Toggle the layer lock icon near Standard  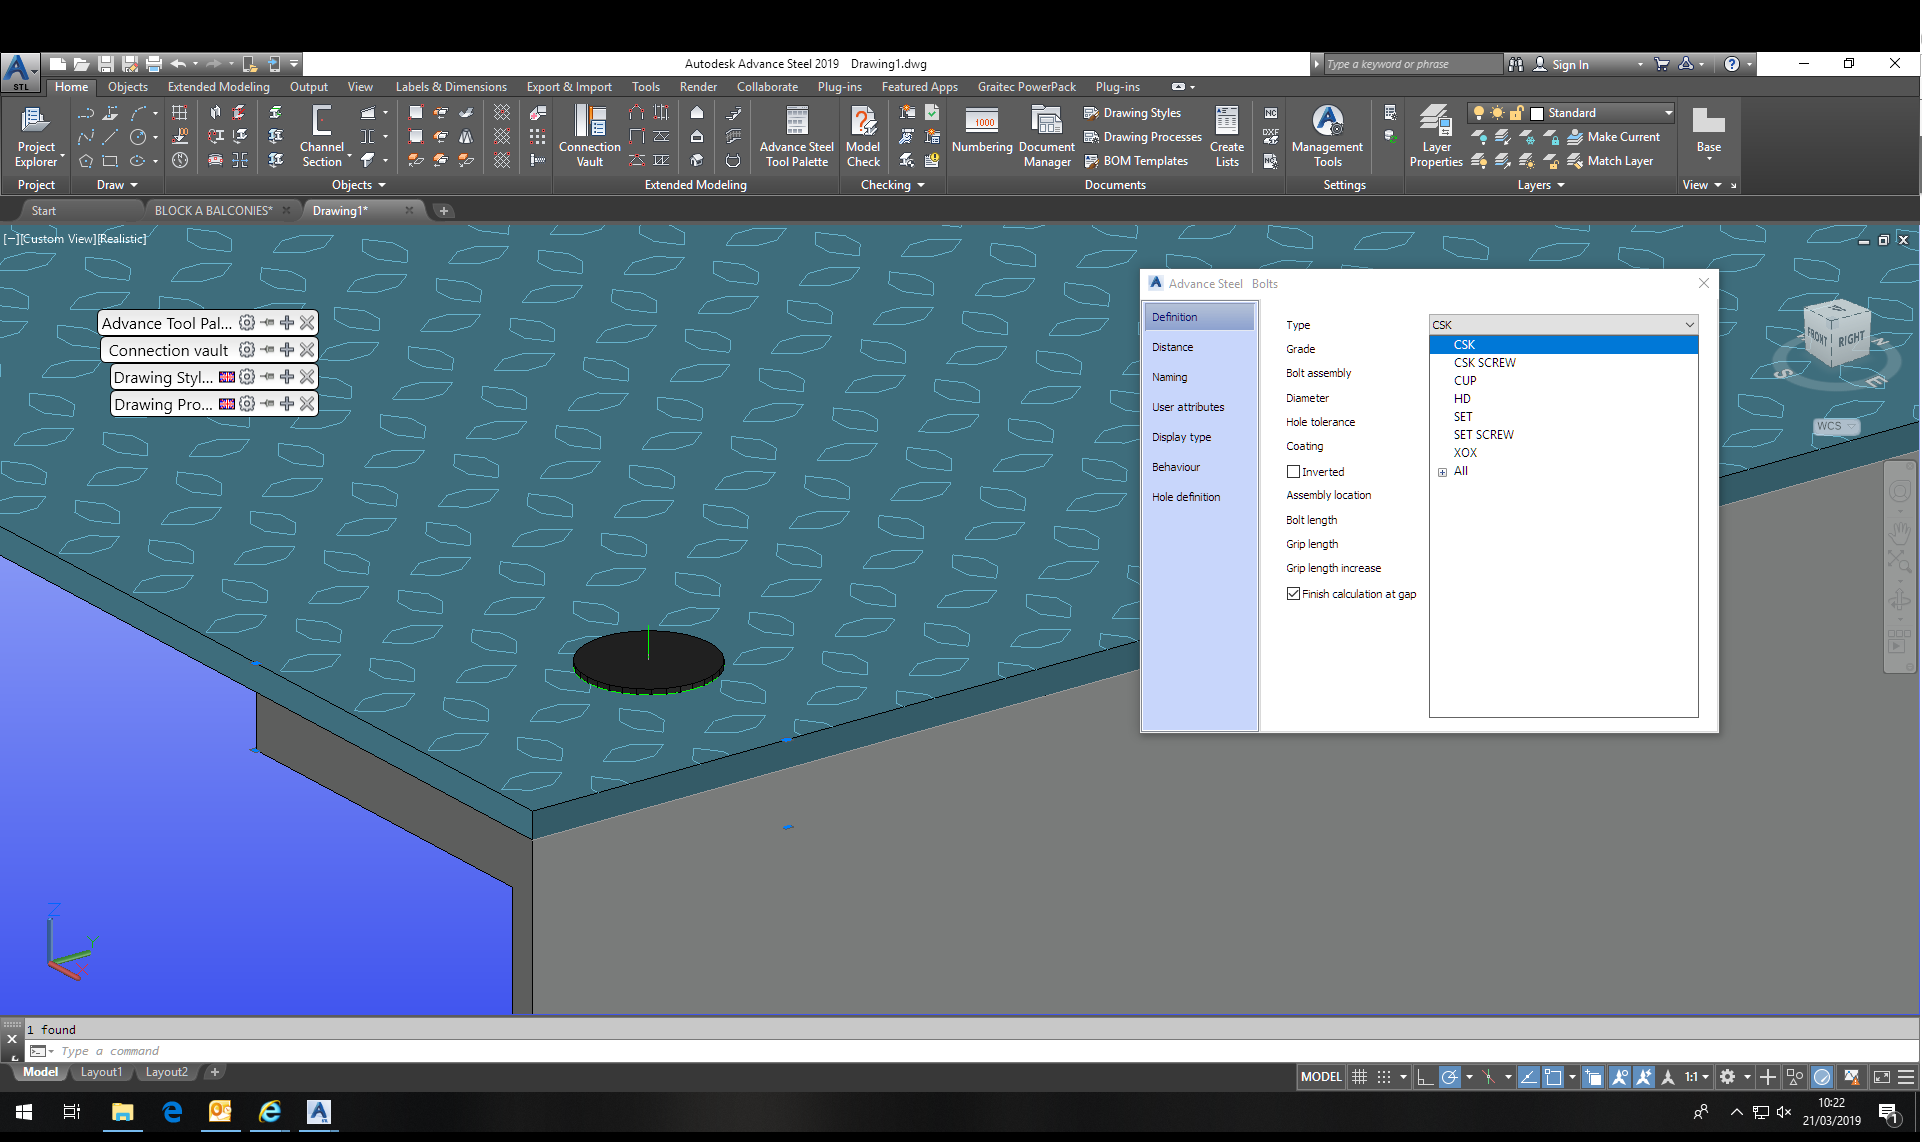pyautogui.click(x=1516, y=112)
